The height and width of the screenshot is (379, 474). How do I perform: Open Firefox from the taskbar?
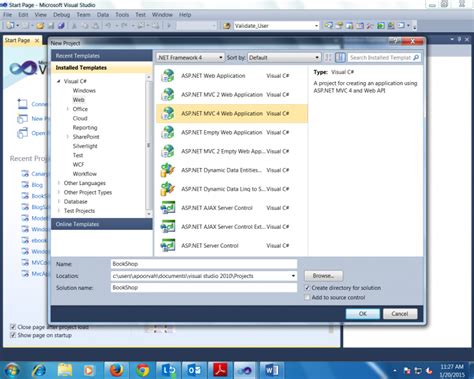click(x=116, y=370)
